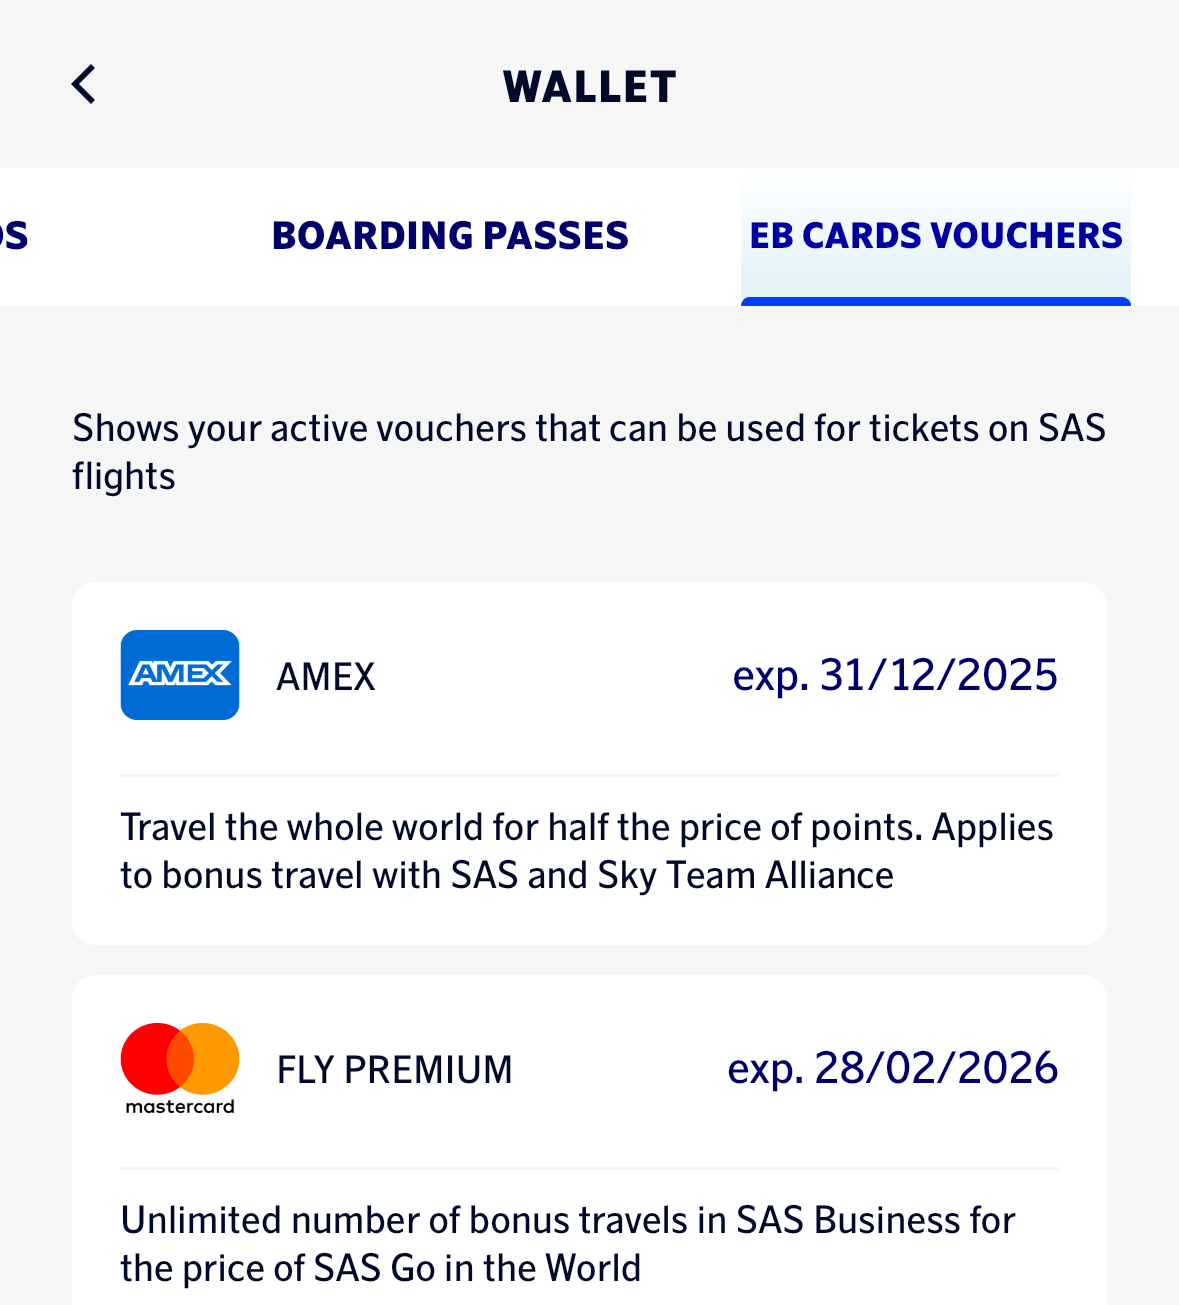Select the EB Cards Vouchers tab
The width and height of the screenshot is (1179, 1305).
coord(935,236)
